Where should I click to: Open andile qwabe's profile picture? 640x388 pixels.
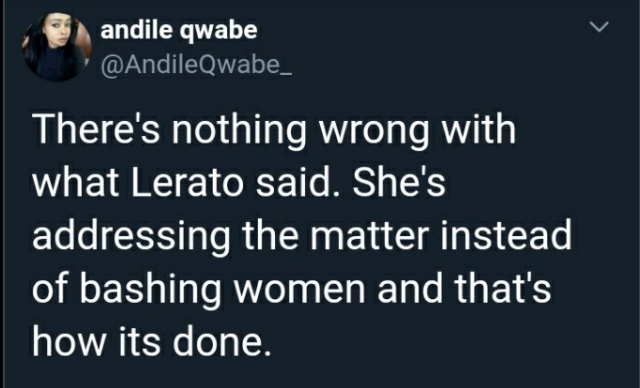coord(57,46)
